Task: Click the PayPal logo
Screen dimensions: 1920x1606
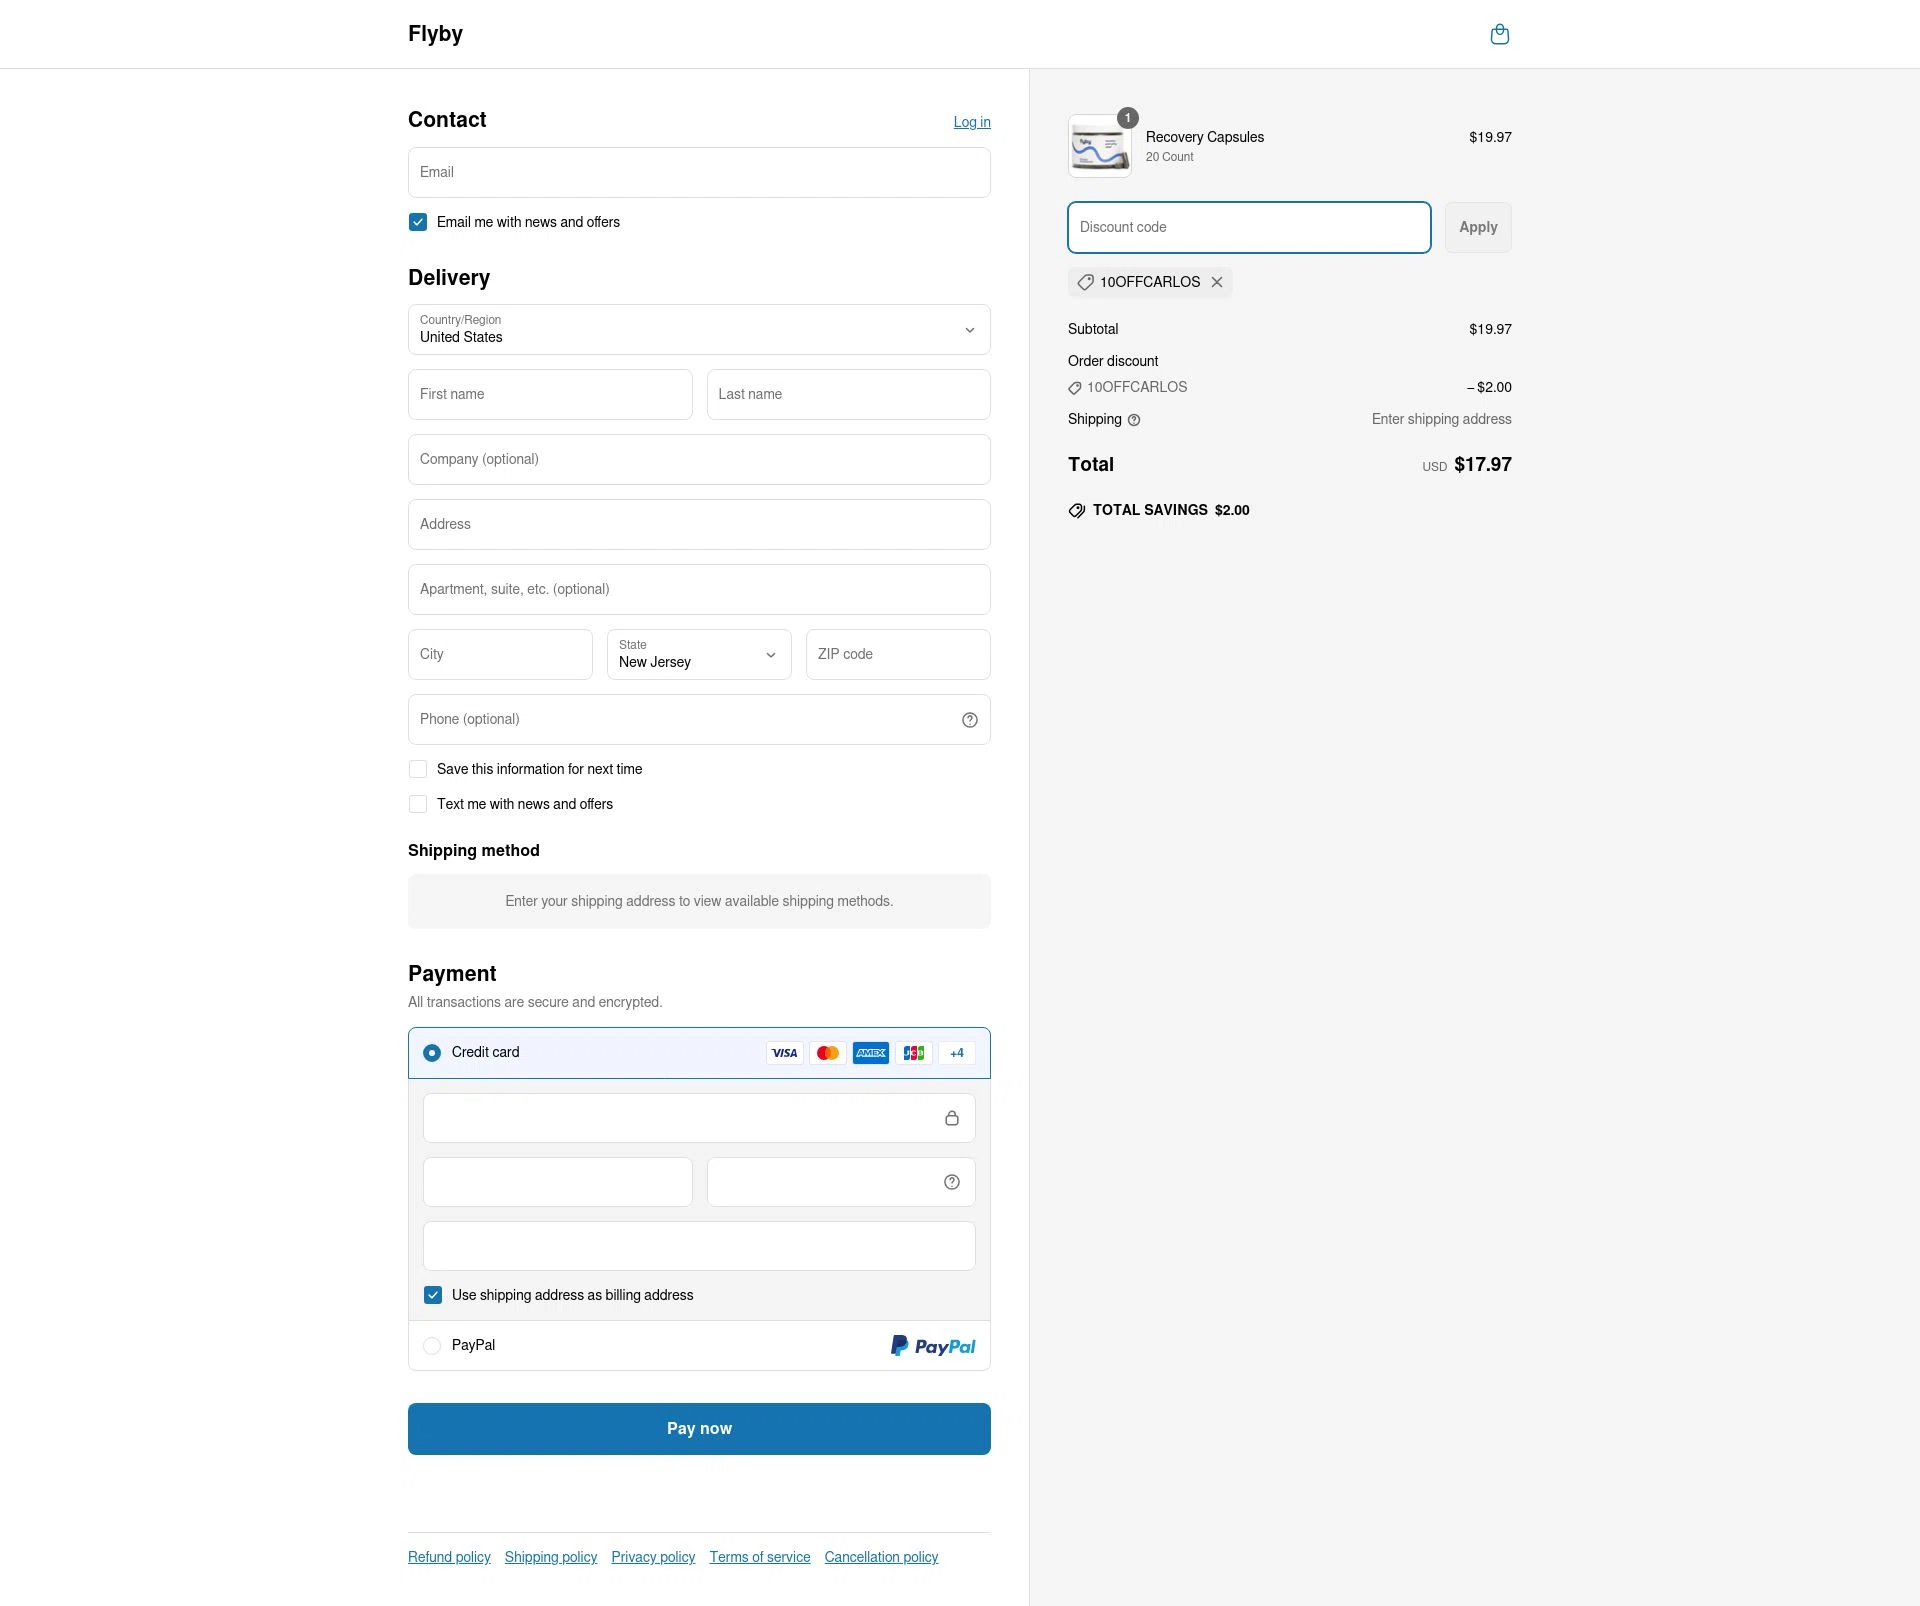Action: tap(932, 1345)
